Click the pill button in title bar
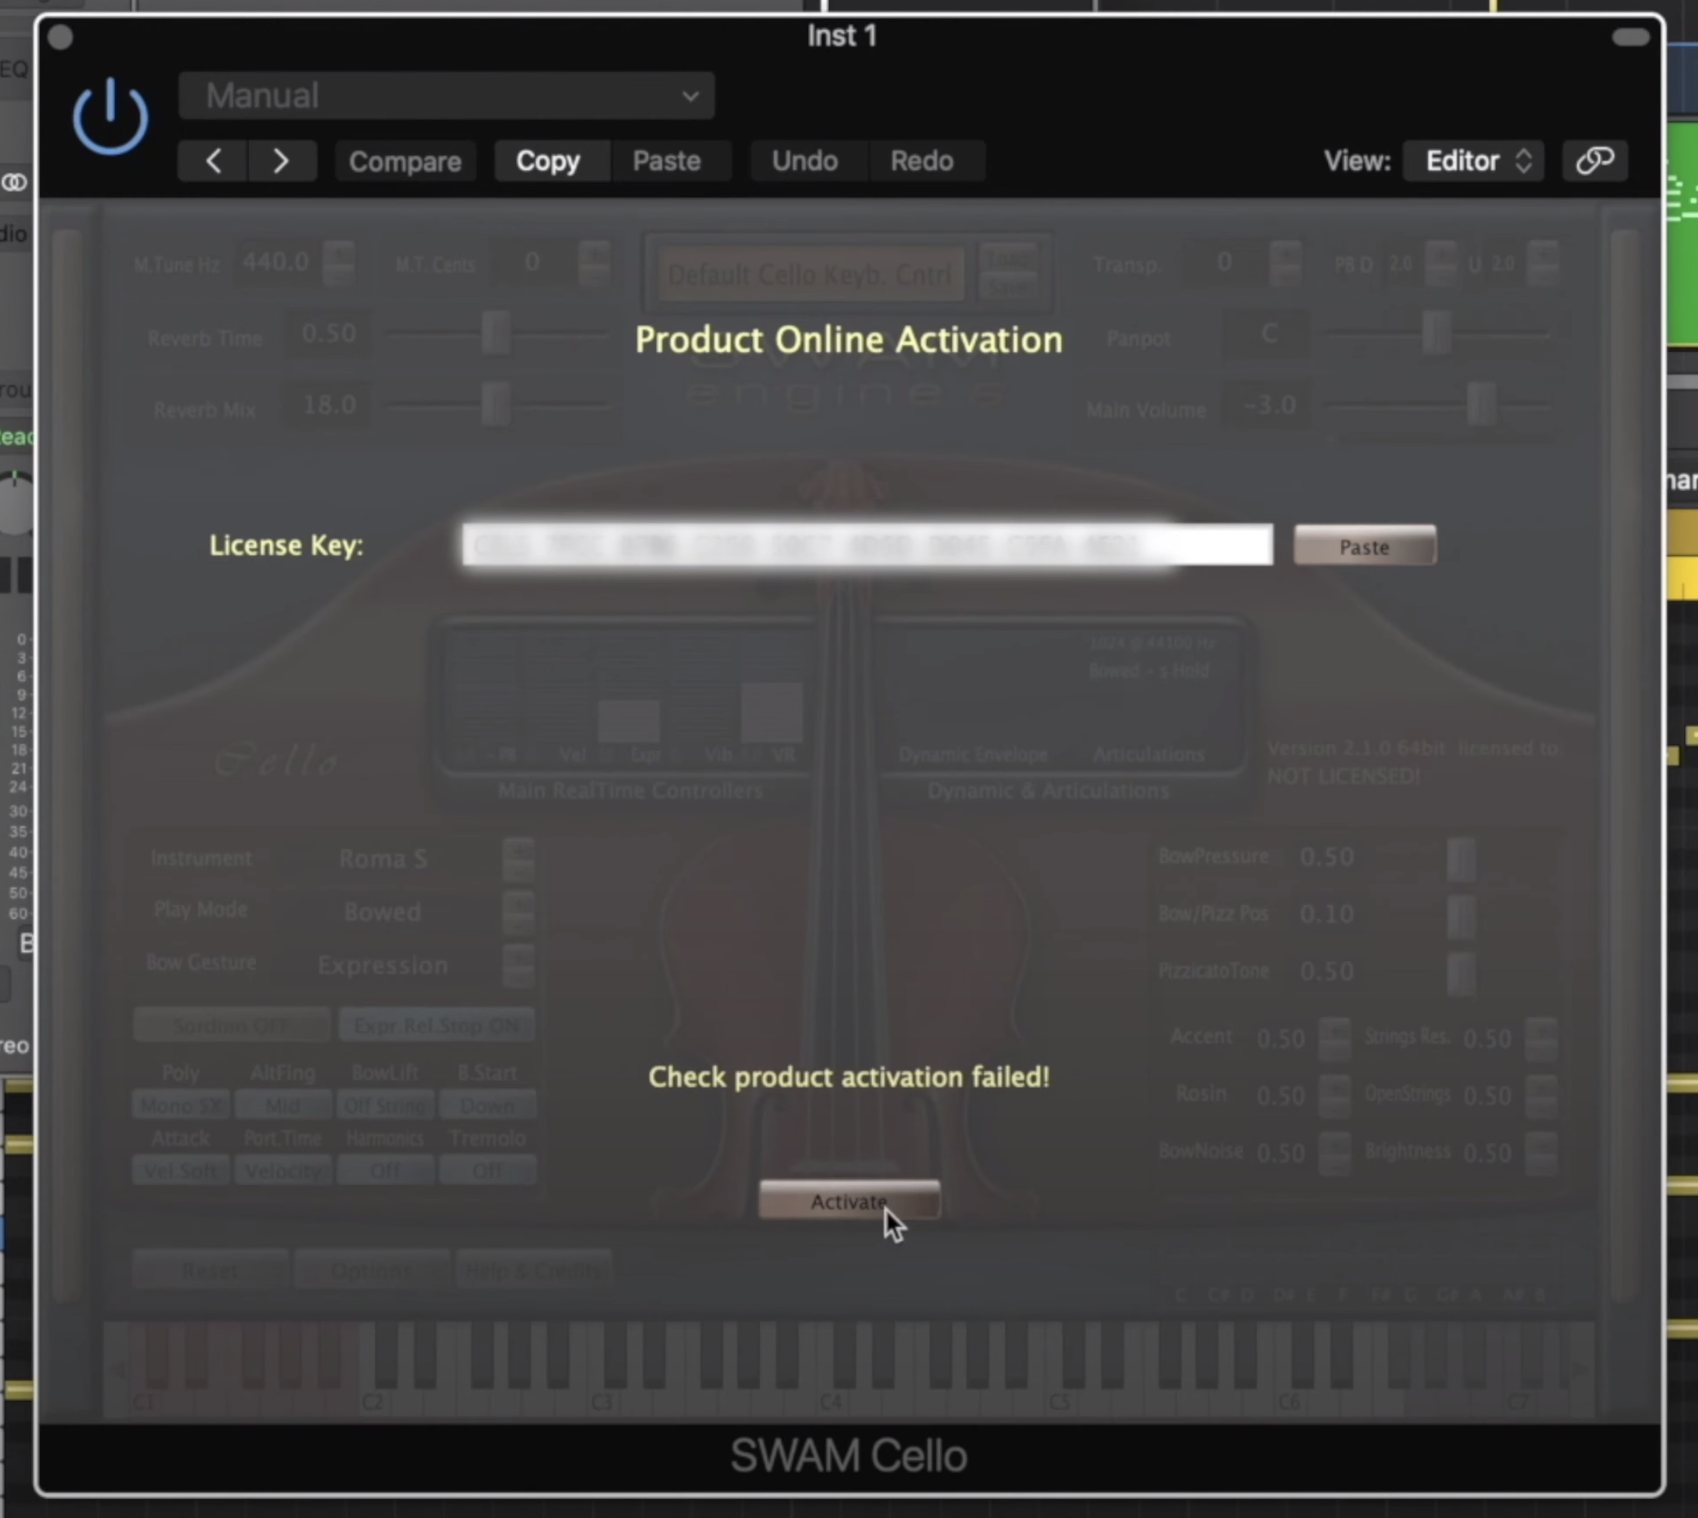Viewport: 1698px width, 1518px height. [1631, 37]
